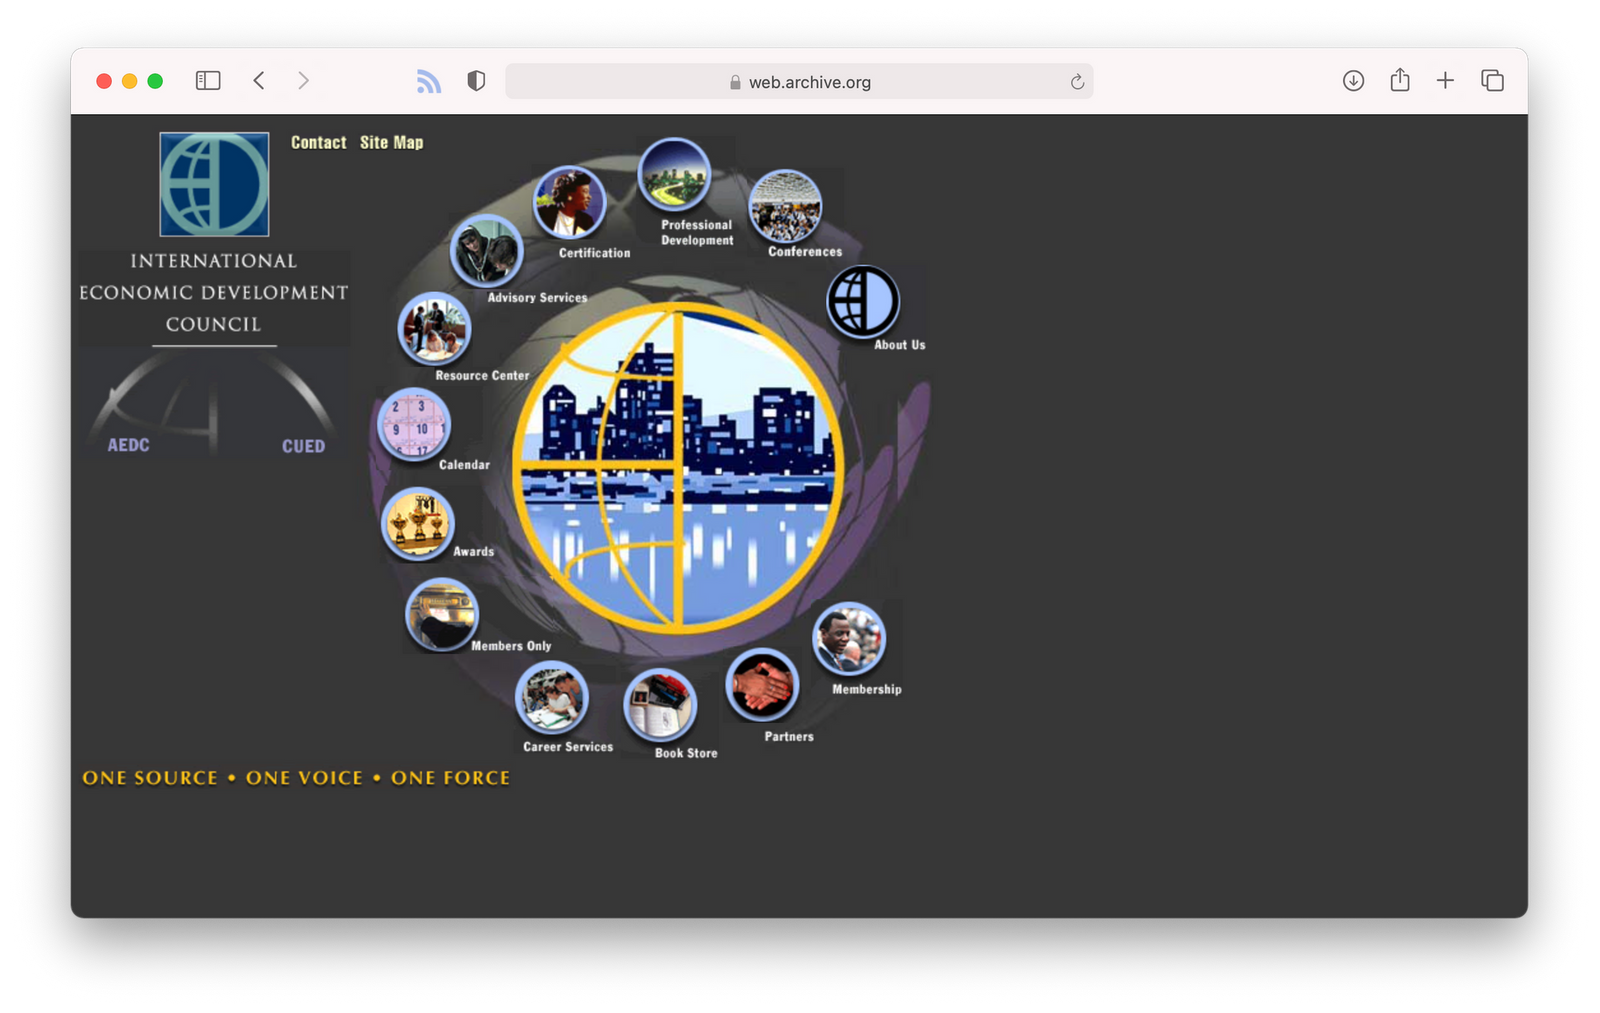Click the CUED link
Screen dimensions: 1600x1013
point(302,446)
